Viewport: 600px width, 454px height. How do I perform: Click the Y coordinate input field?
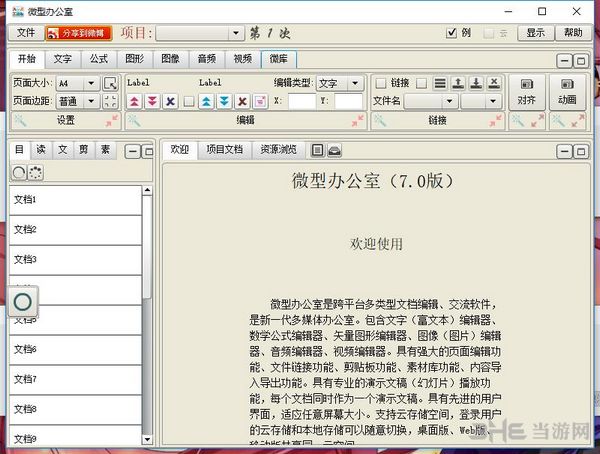click(349, 101)
